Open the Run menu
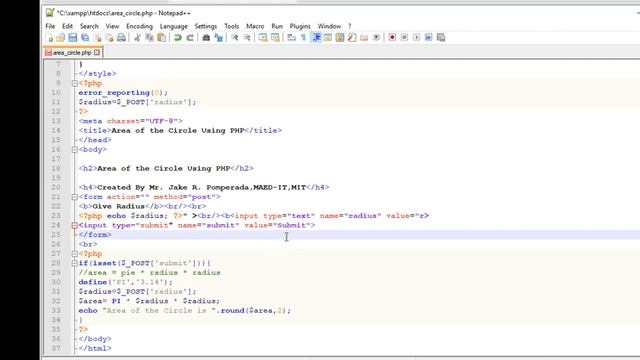The height and width of the screenshot is (360, 640). pos(277,26)
